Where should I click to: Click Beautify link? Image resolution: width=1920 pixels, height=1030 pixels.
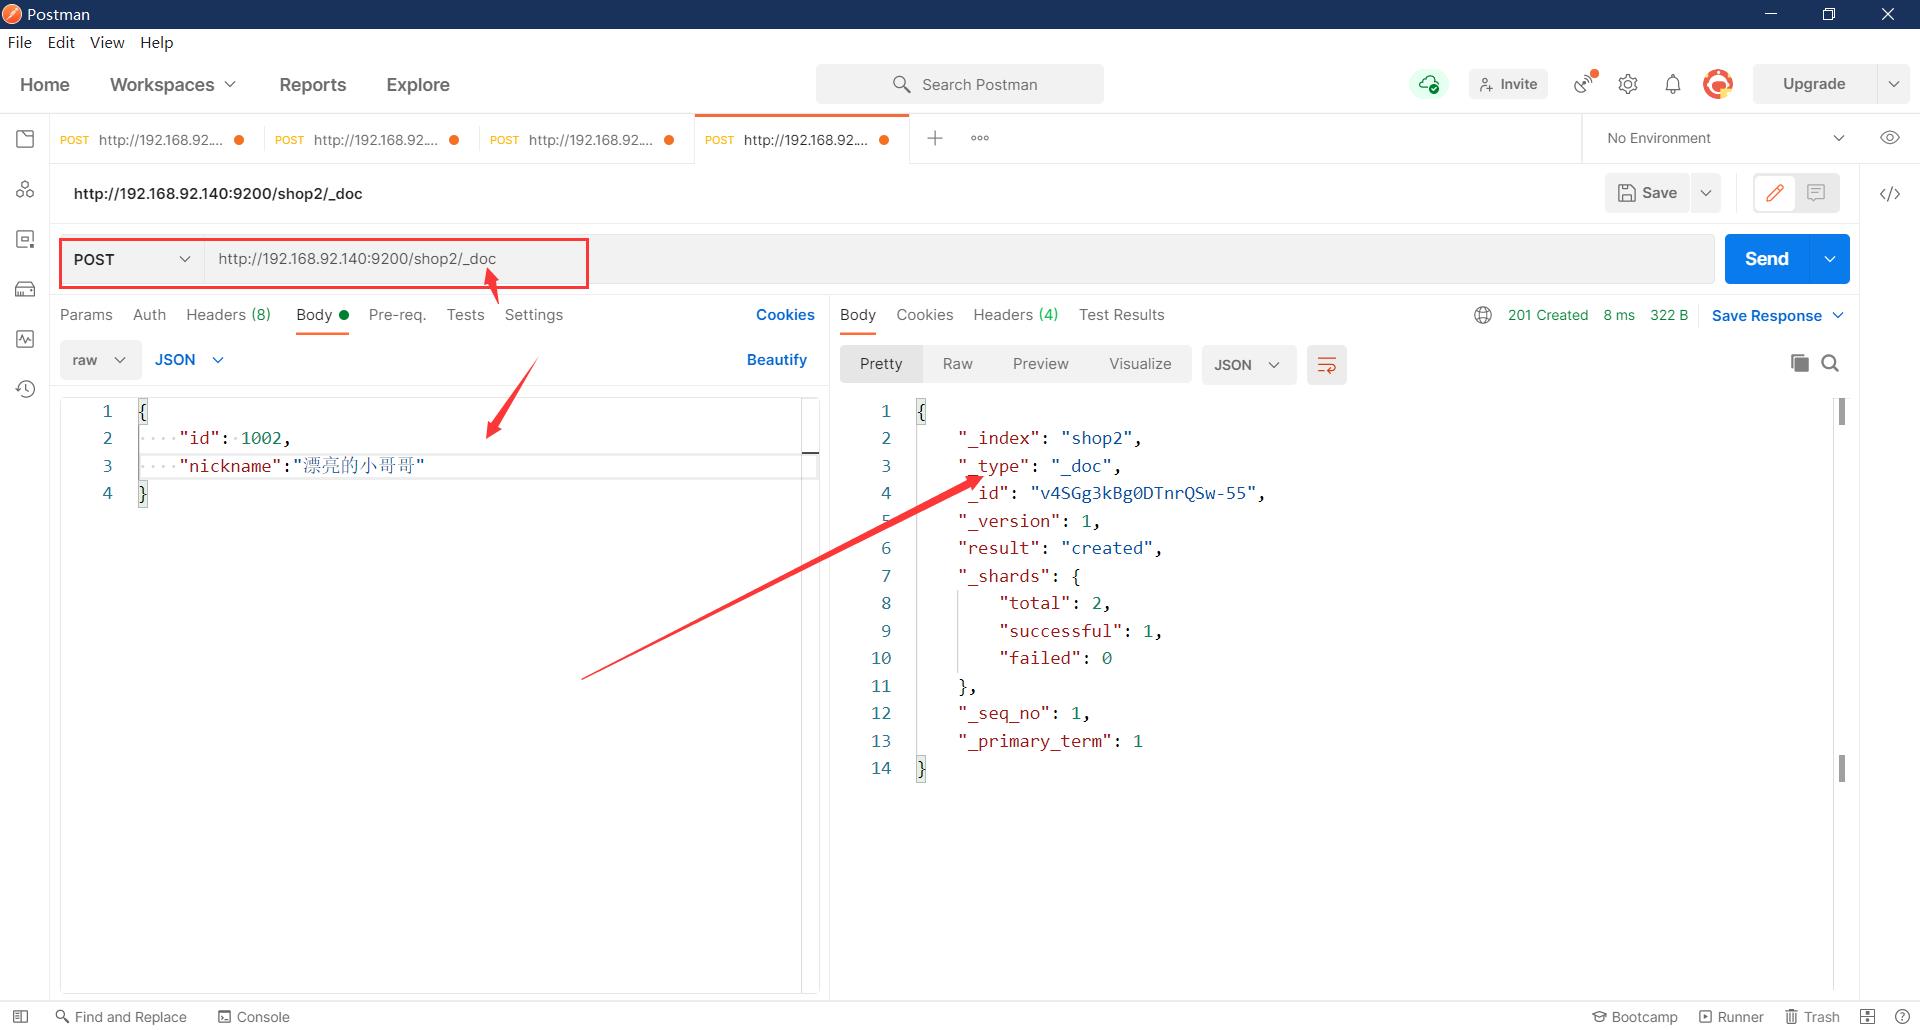(x=776, y=360)
